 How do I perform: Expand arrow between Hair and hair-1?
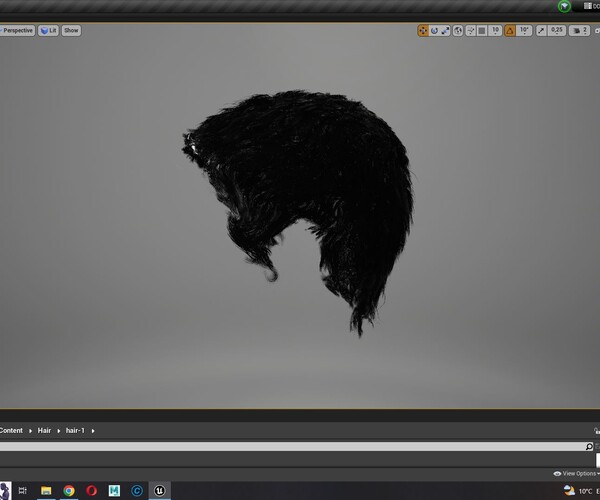point(59,431)
